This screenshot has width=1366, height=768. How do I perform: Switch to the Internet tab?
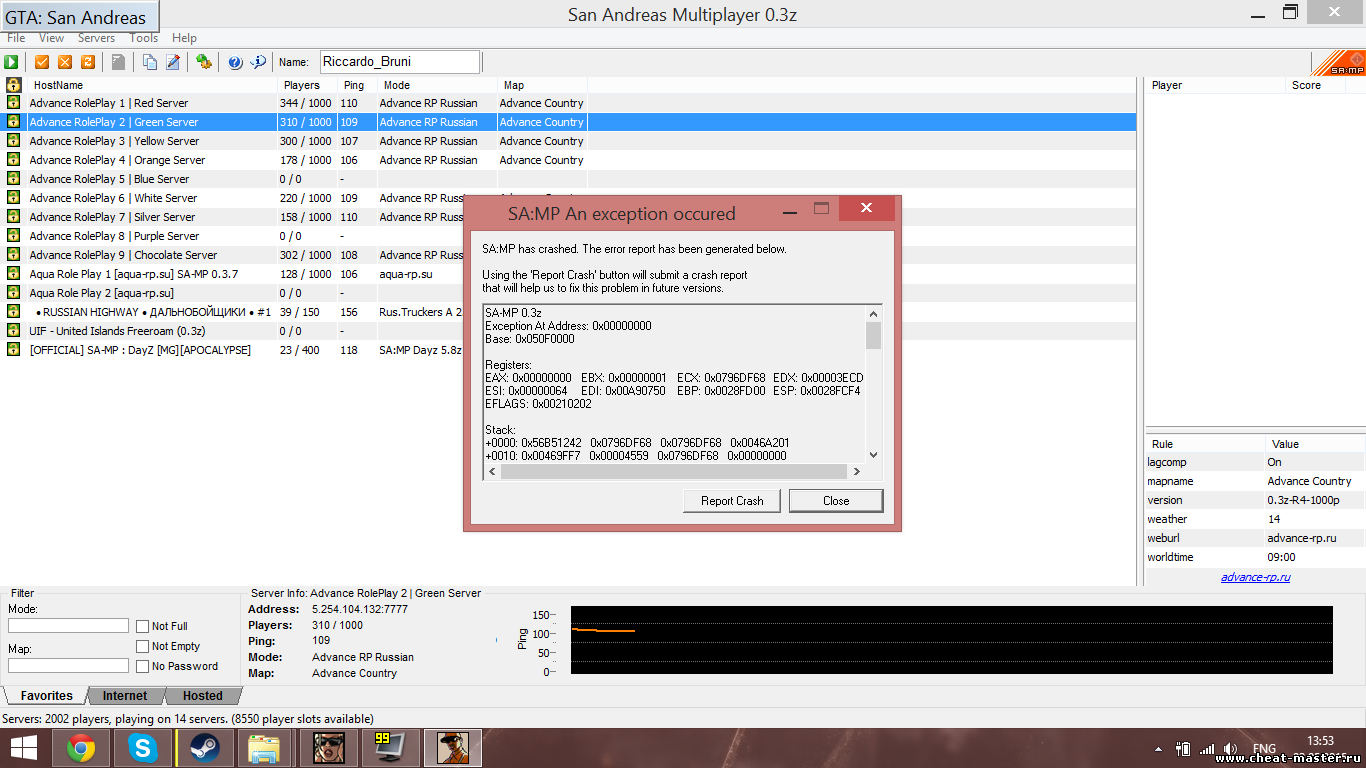[125, 696]
